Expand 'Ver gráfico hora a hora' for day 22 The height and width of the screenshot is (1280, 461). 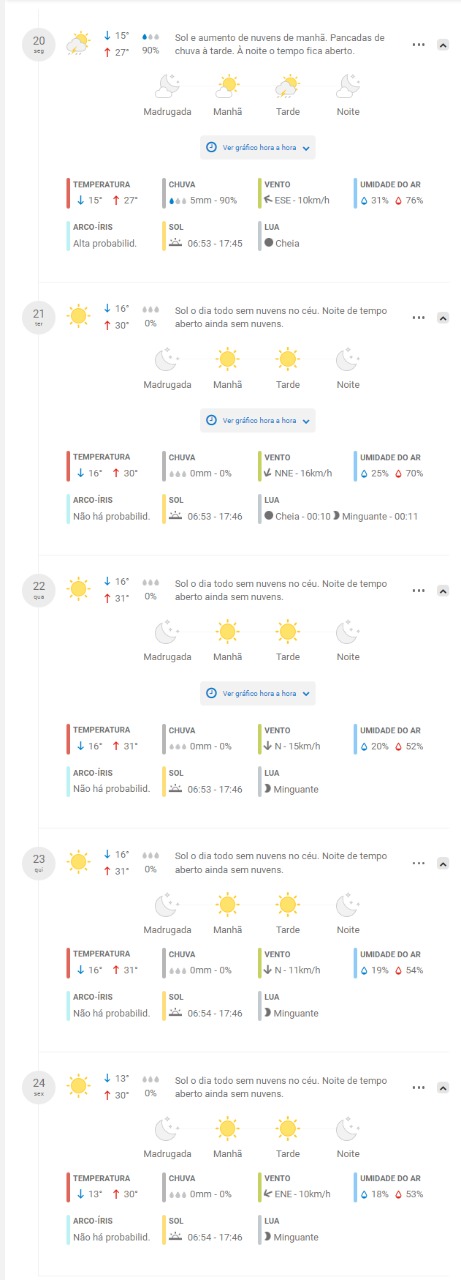pos(258,693)
